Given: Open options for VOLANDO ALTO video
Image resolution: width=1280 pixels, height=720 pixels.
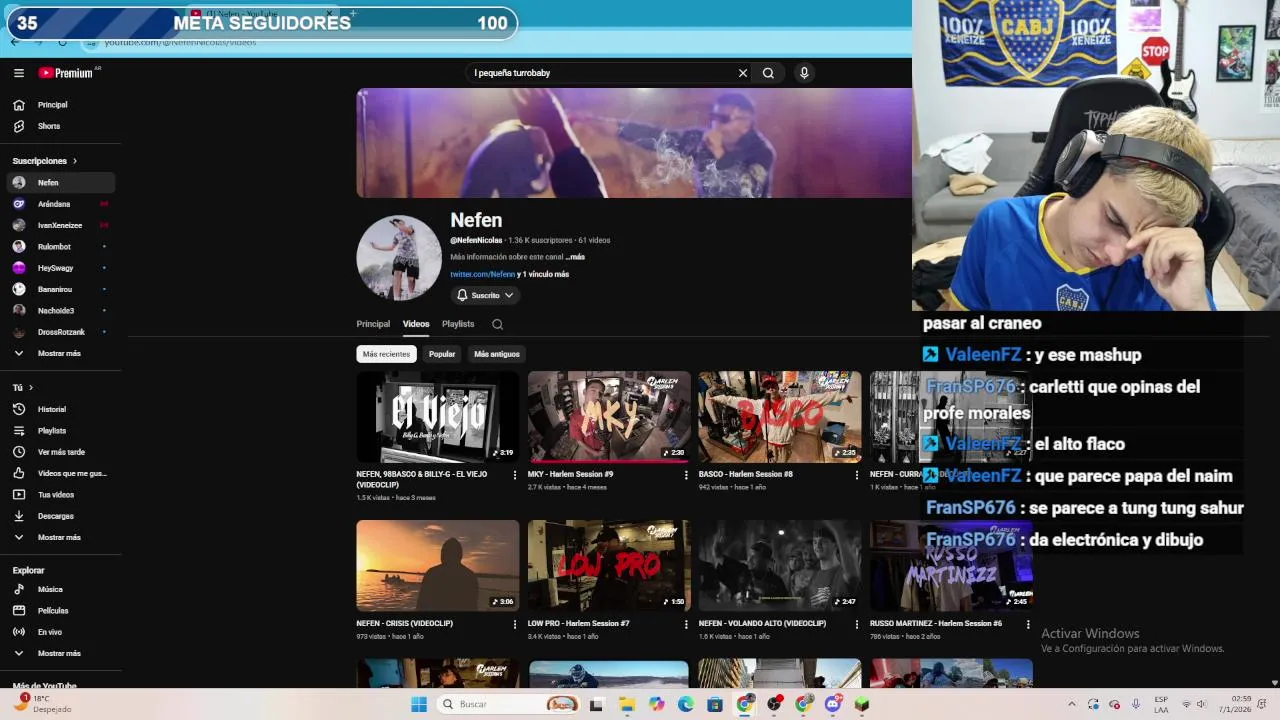Looking at the screenshot, I should click(857, 624).
